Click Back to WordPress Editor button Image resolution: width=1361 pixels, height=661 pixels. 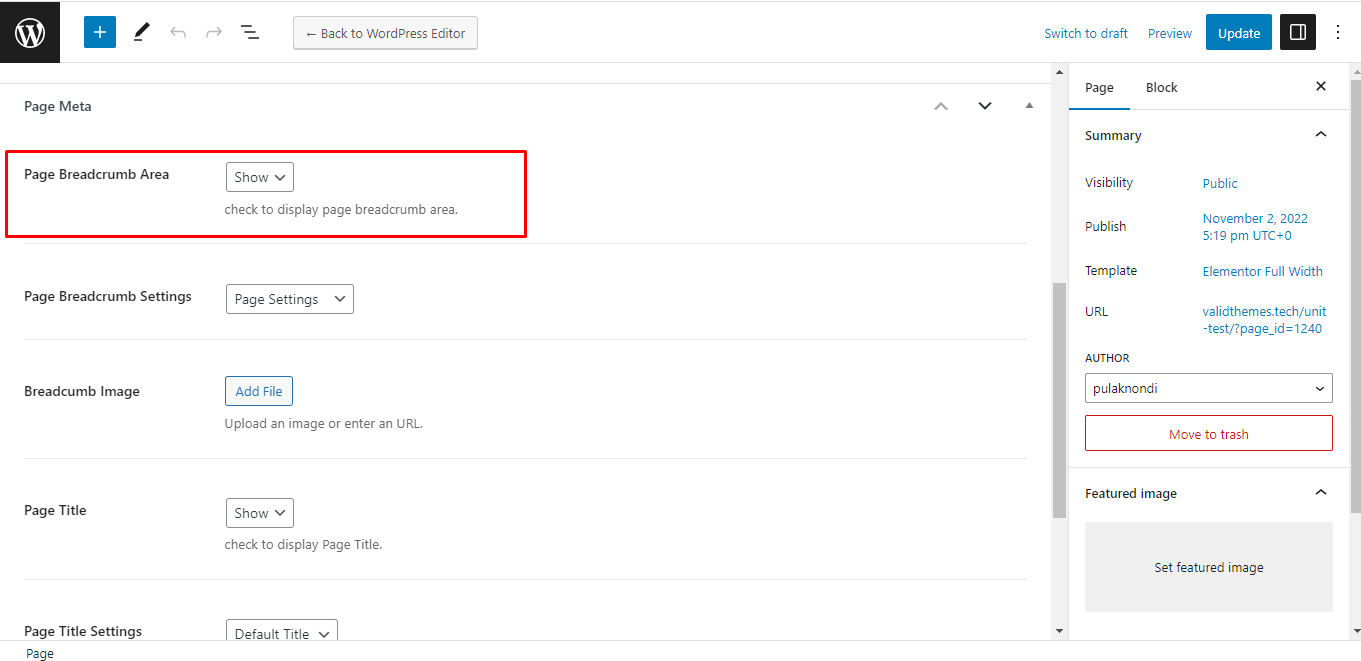[386, 33]
